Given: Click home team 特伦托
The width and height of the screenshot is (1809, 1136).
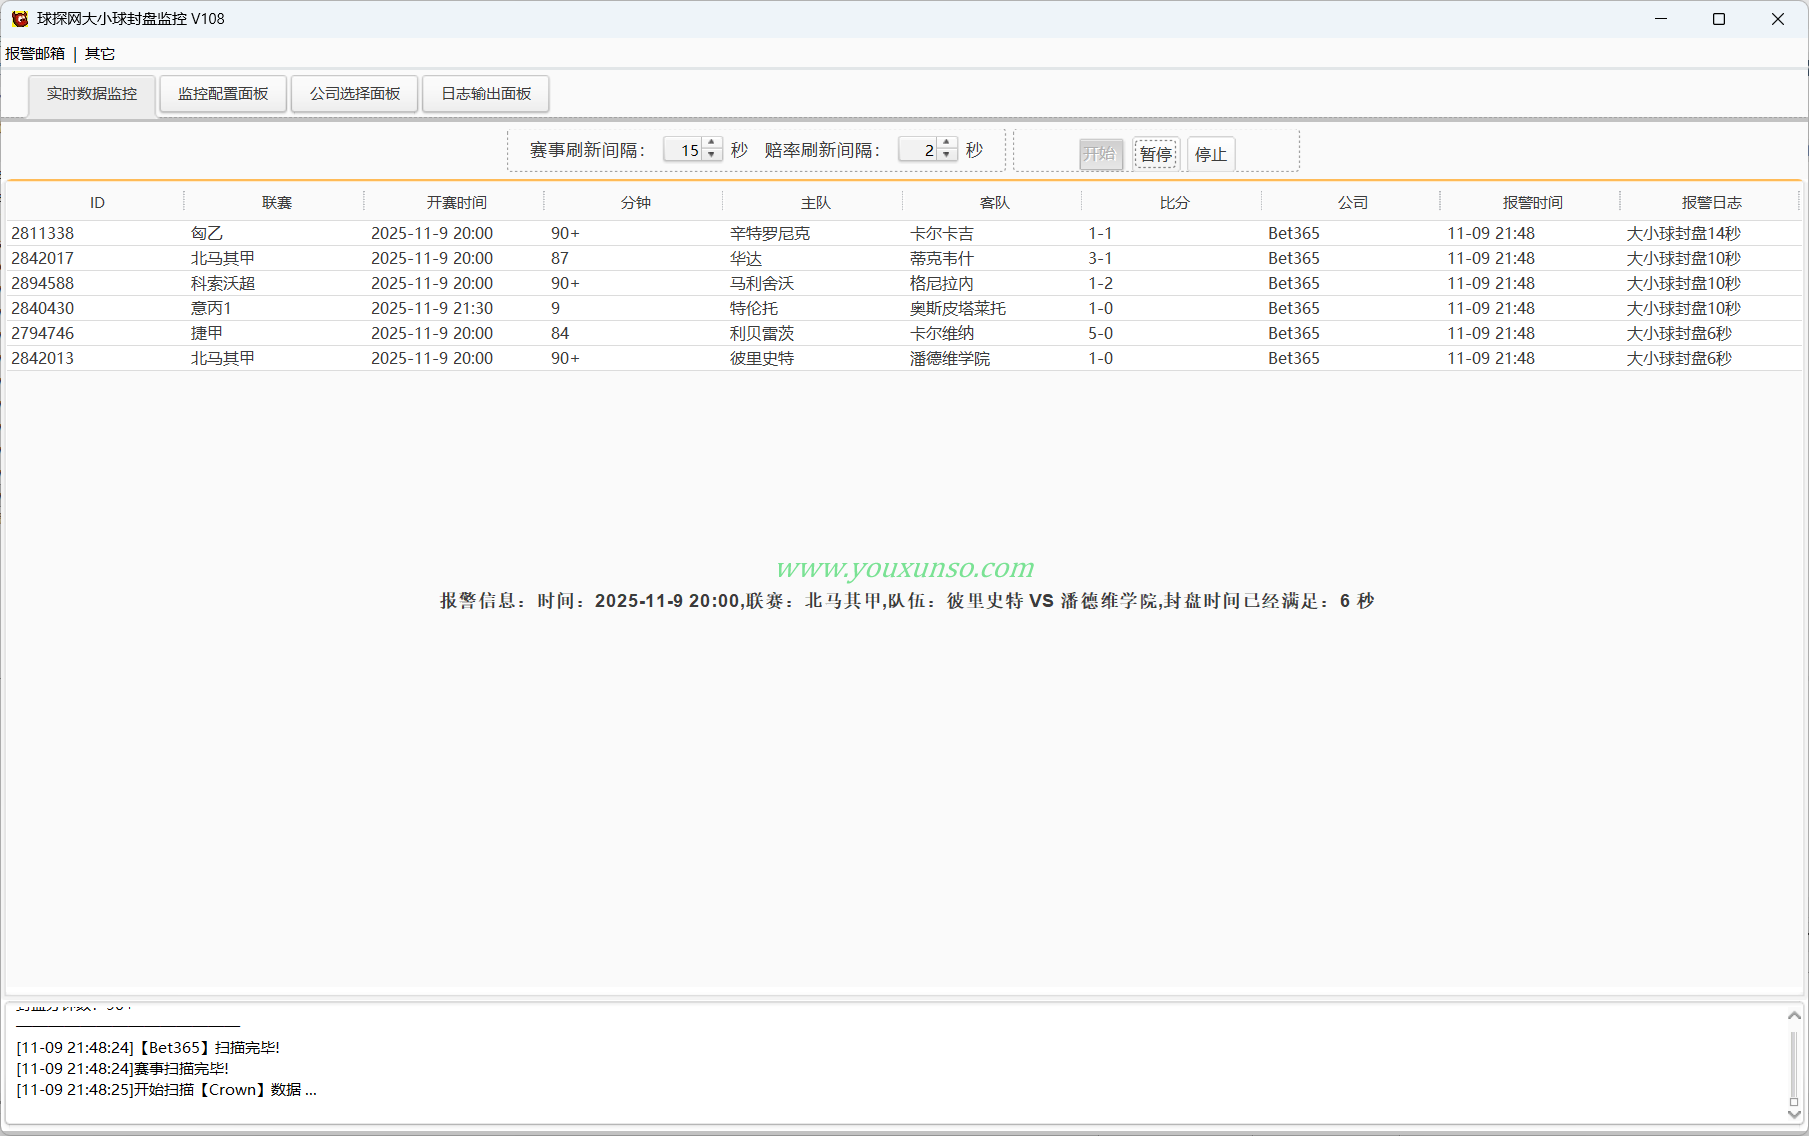Looking at the screenshot, I should click(754, 308).
